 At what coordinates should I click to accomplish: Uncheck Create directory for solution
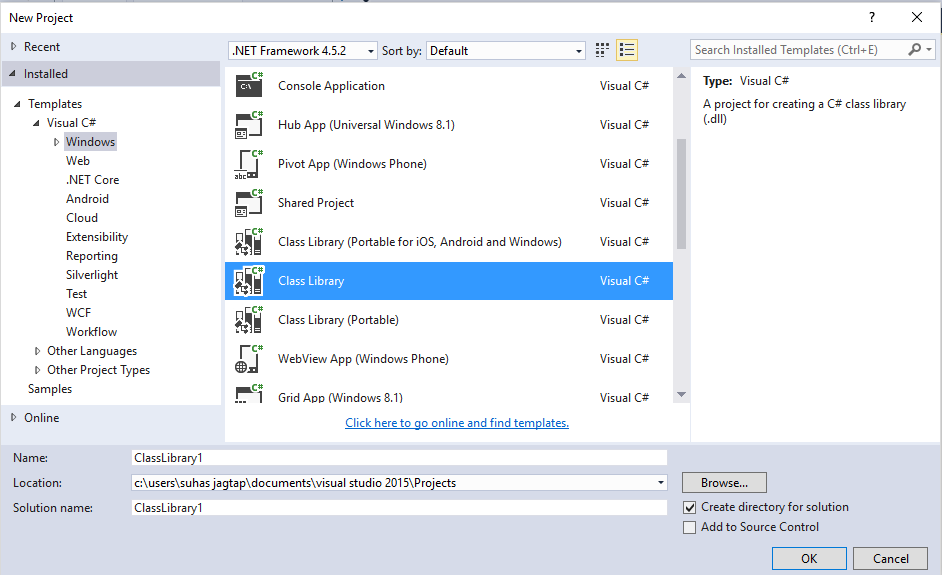(689, 508)
